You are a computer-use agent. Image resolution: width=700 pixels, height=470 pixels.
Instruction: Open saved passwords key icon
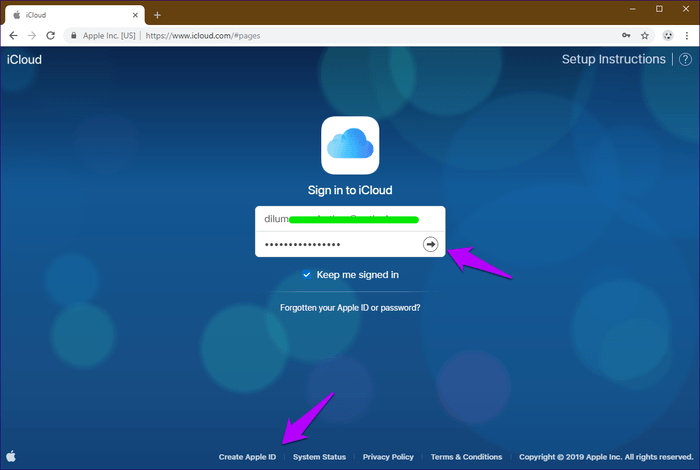(626, 36)
